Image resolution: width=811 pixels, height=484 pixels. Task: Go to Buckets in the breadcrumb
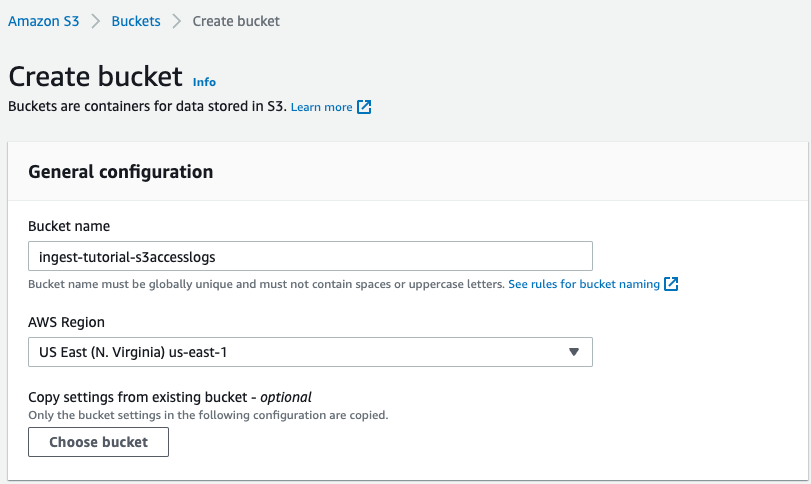pyautogui.click(x=136, y=21)
